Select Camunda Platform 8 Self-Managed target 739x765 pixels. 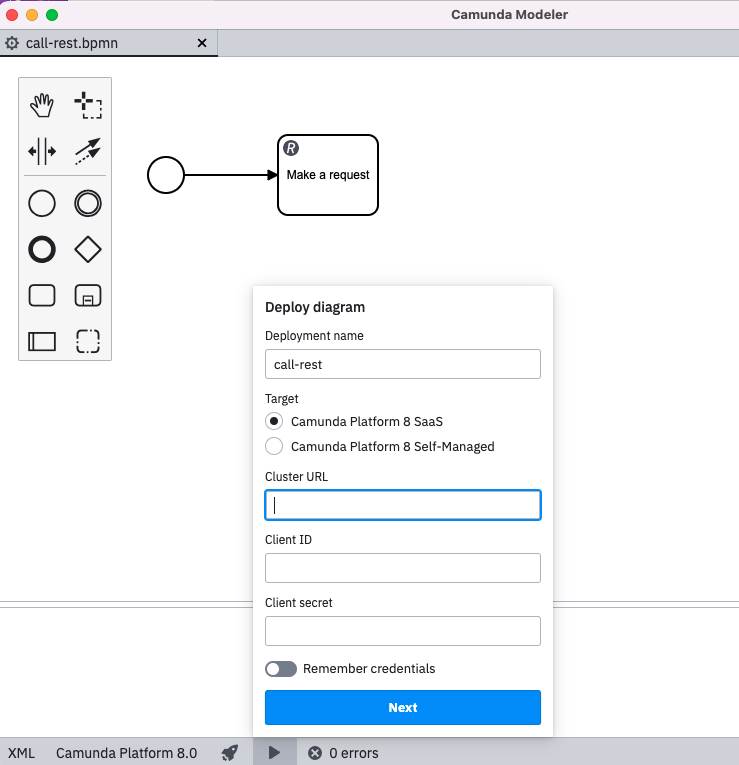[274, 446]
